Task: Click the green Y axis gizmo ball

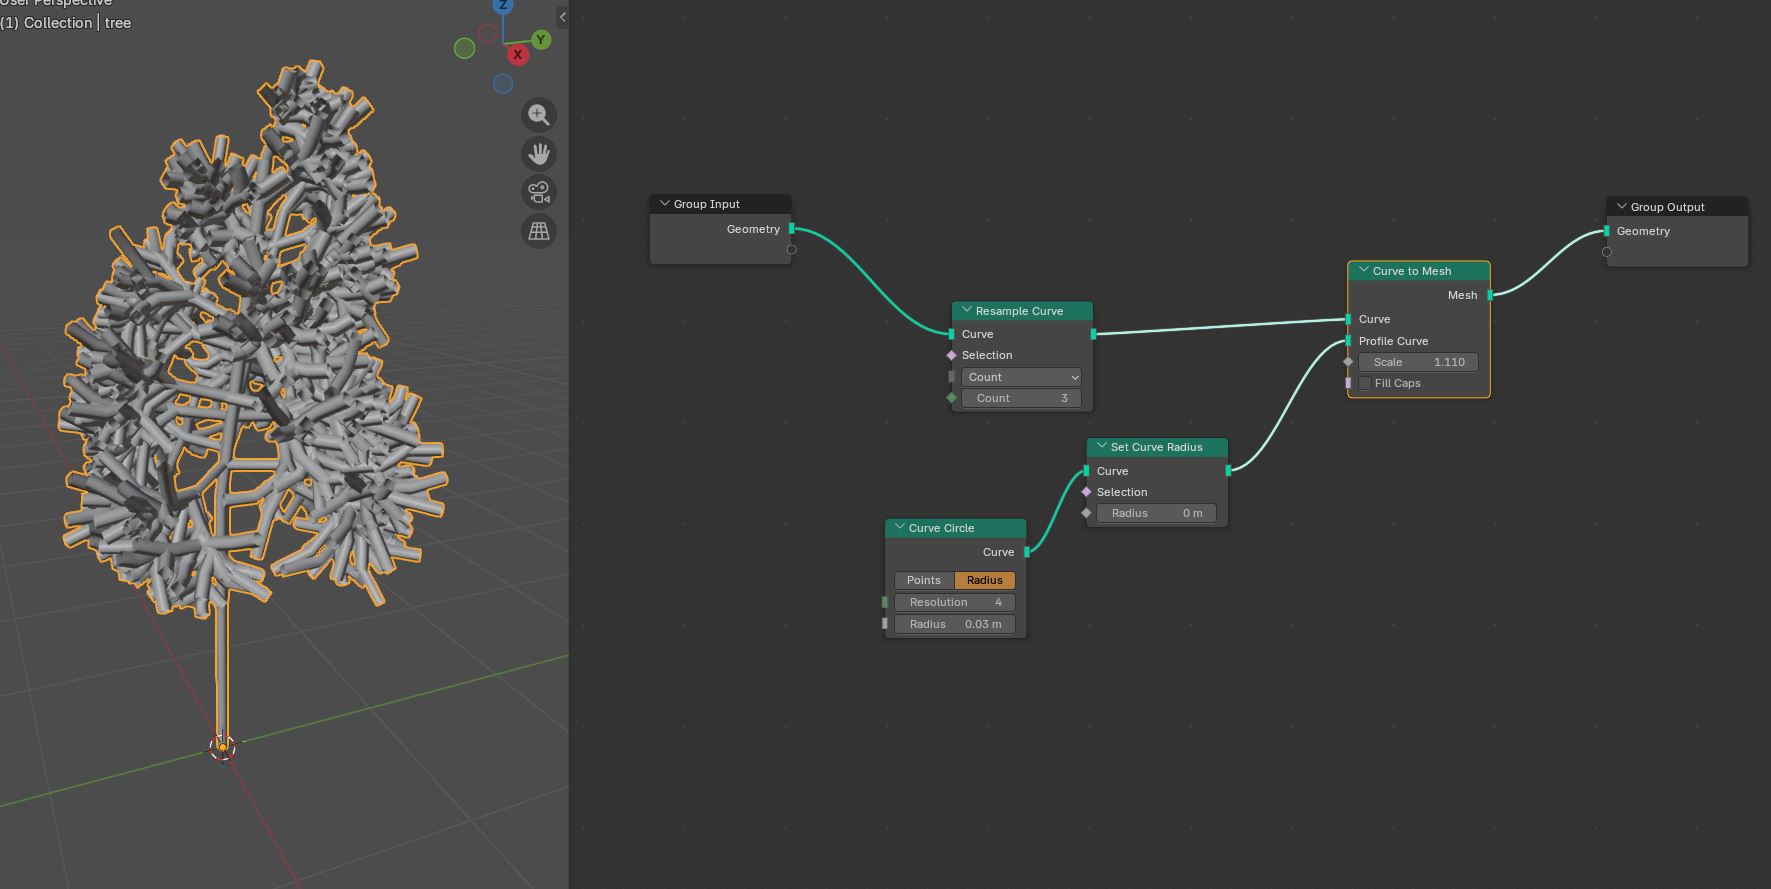Action: tap(541, 40)
